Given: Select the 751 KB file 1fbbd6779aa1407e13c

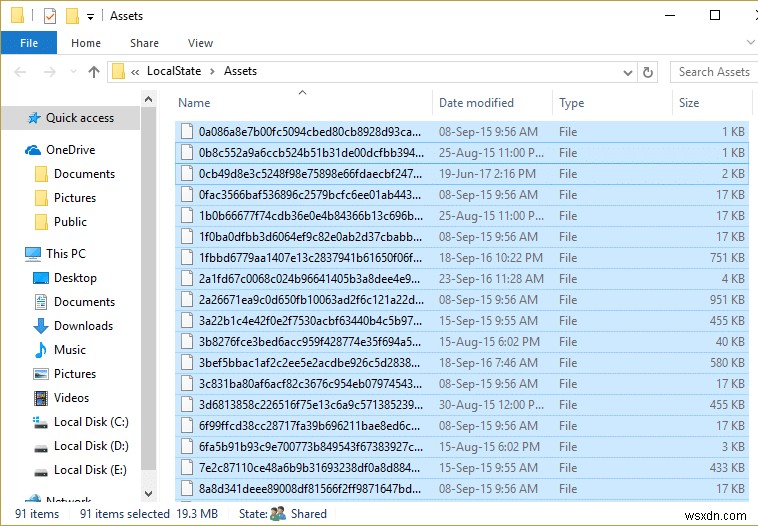Looking at the screenshot, I should coord(462,258).
